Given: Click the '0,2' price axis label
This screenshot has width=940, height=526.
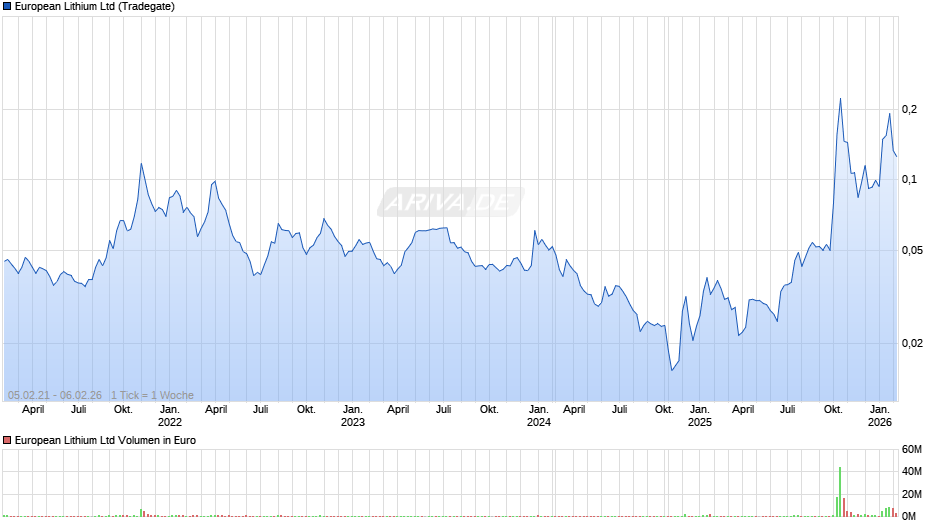Looking at the screenshot, I should pyautogui.click(x=909, y=109).
